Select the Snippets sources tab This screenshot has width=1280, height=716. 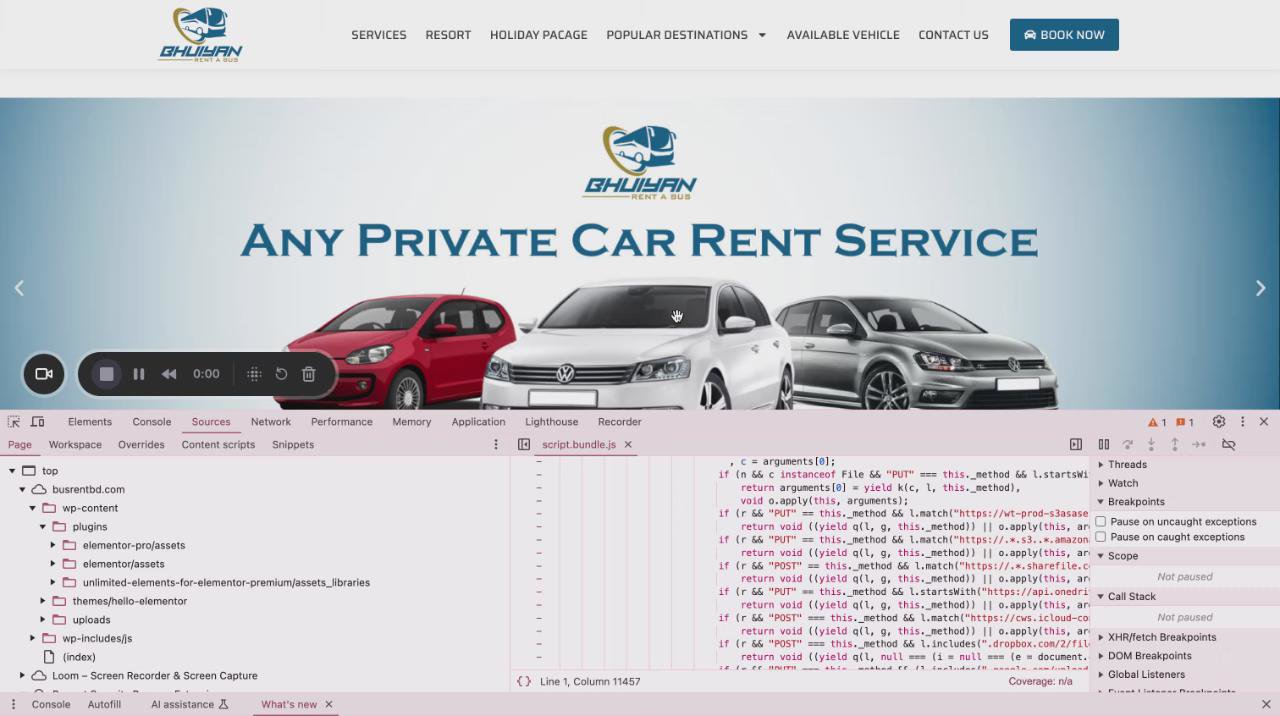pos(293,445)
